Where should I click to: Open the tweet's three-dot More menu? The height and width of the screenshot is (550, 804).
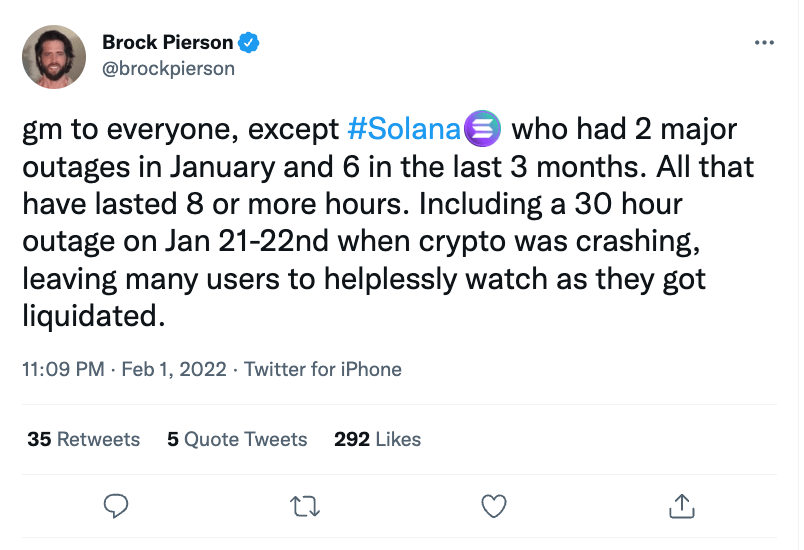763,44
